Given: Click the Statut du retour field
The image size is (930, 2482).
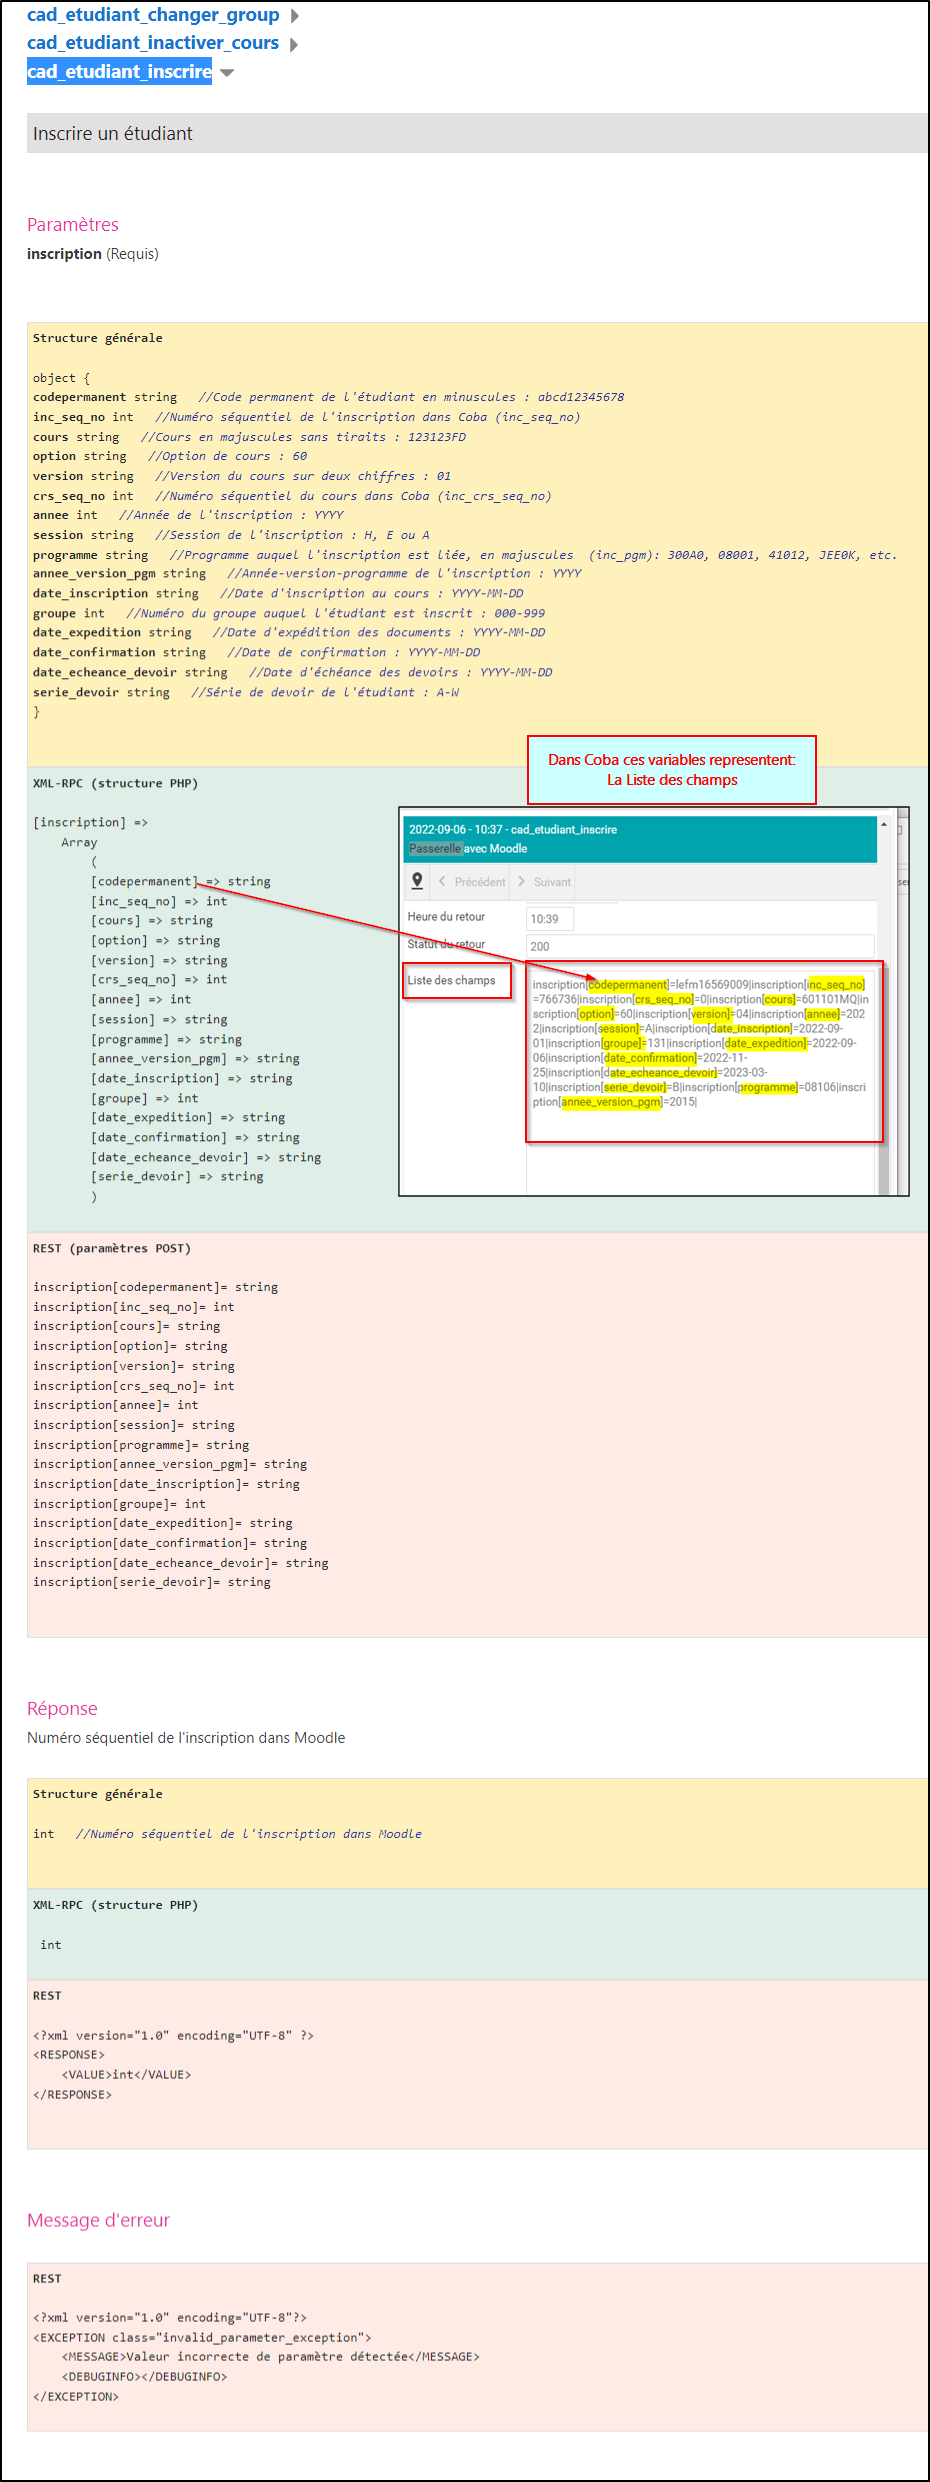Looking at the screenshot, I should click(x=699, y=946).
